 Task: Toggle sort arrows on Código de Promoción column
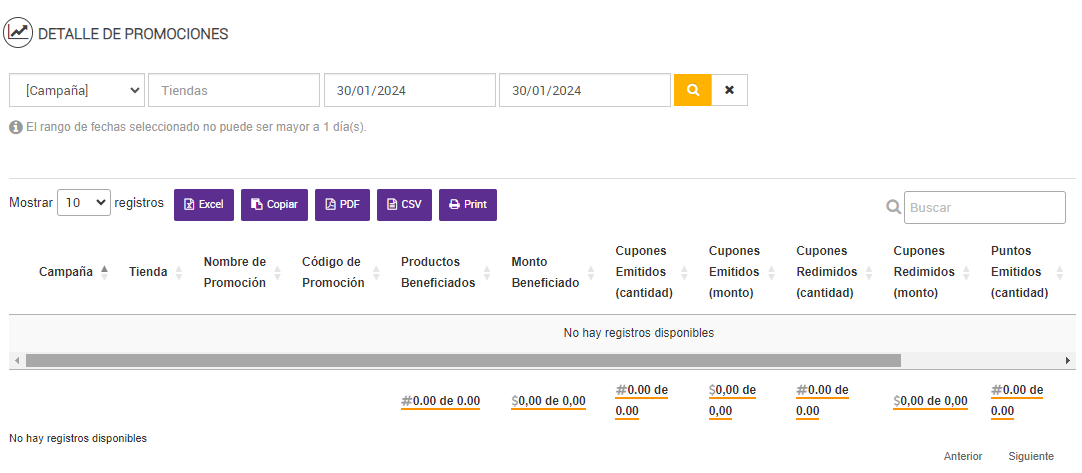point(376,273)
